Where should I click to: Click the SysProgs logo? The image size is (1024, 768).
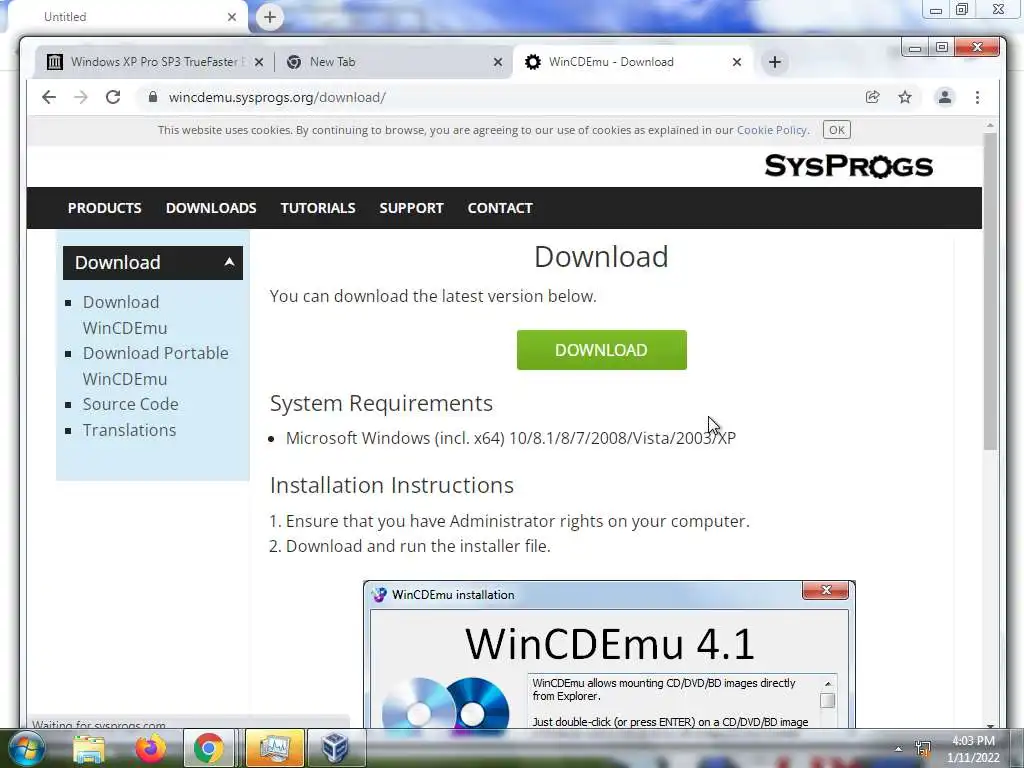848,167
